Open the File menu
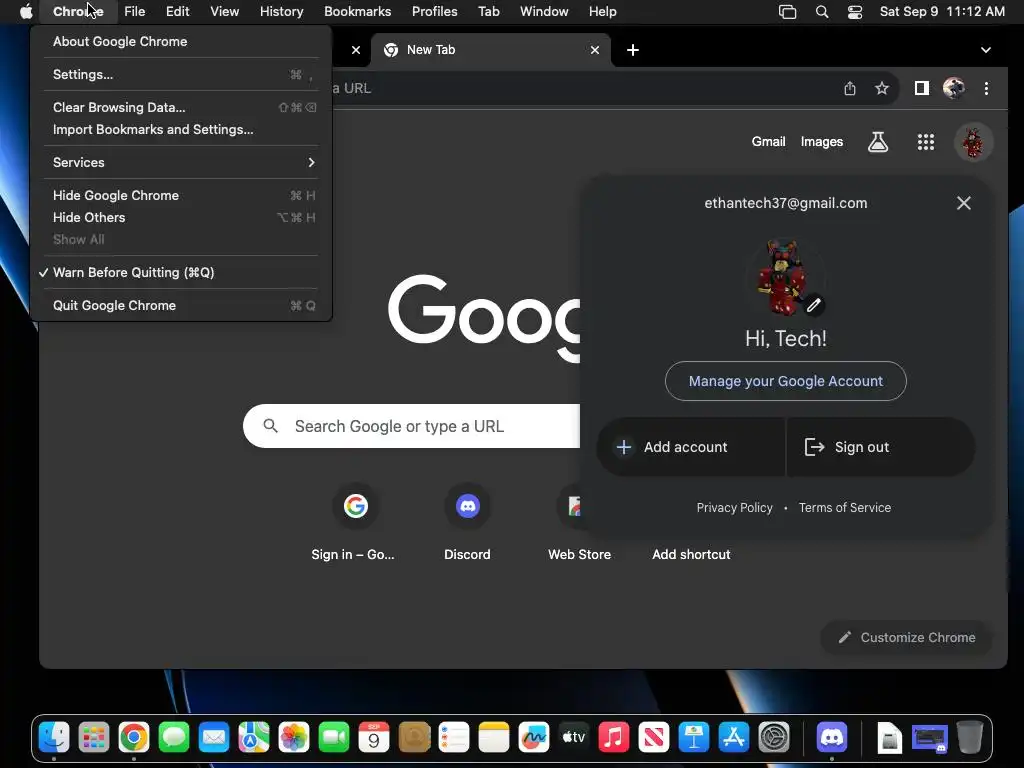 pyautogui.click(x=135, y=12)
